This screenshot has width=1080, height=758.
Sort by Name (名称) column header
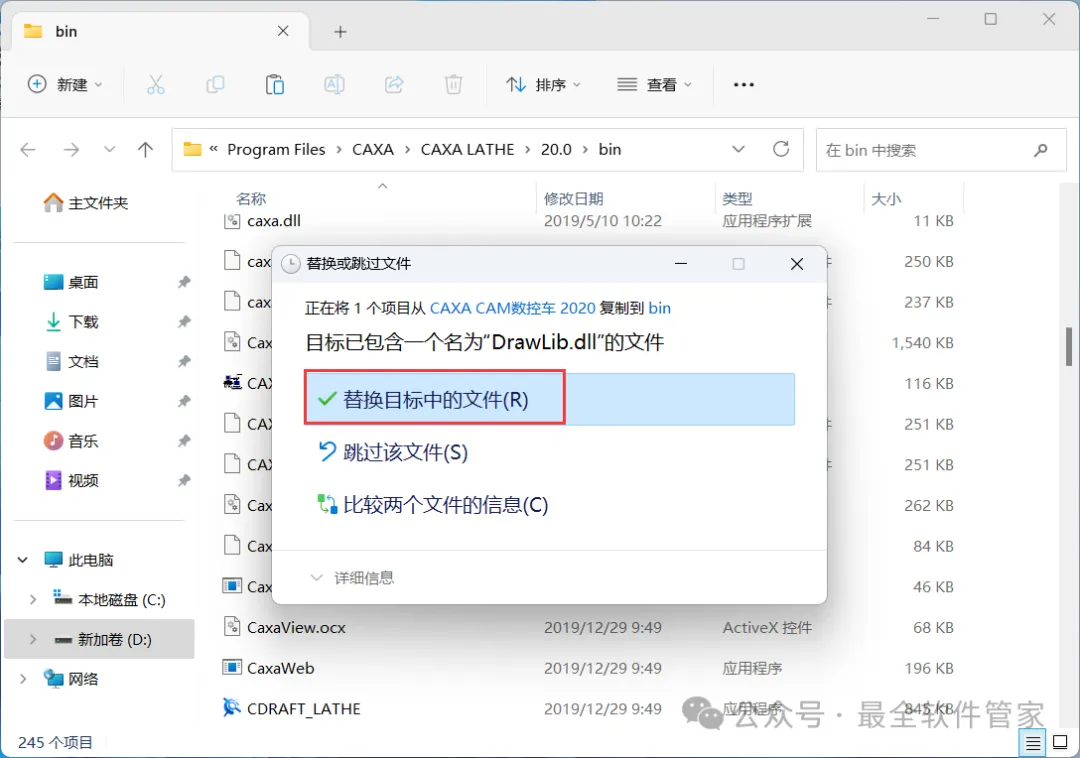[x=251, y=199]
